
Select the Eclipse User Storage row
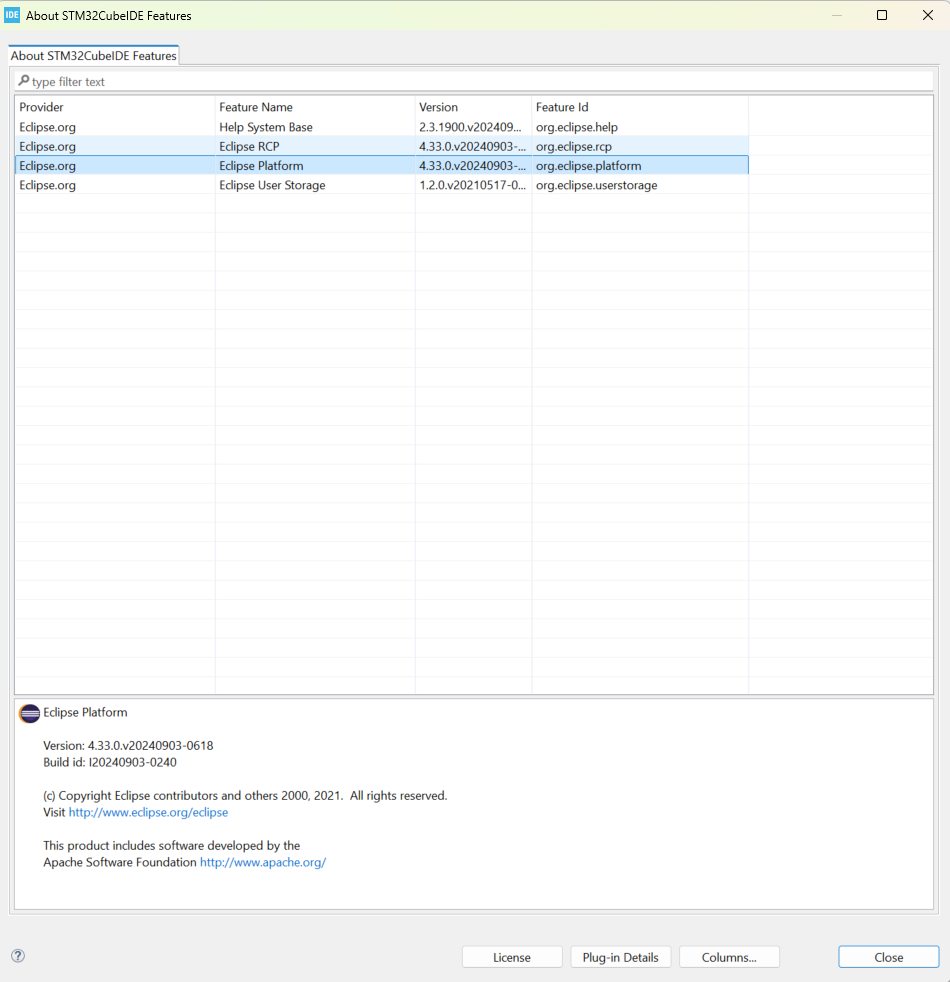point(382,185)
